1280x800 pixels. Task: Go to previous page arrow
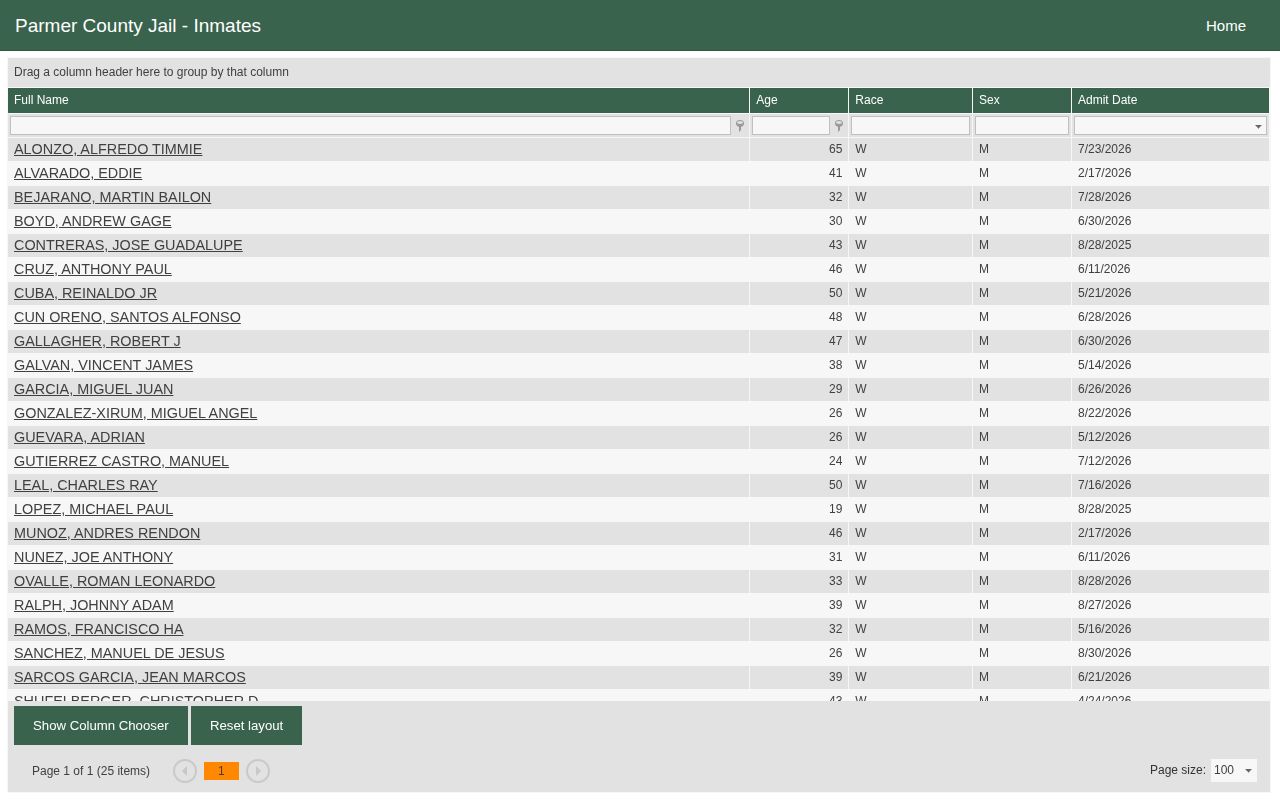coord(184,771)
